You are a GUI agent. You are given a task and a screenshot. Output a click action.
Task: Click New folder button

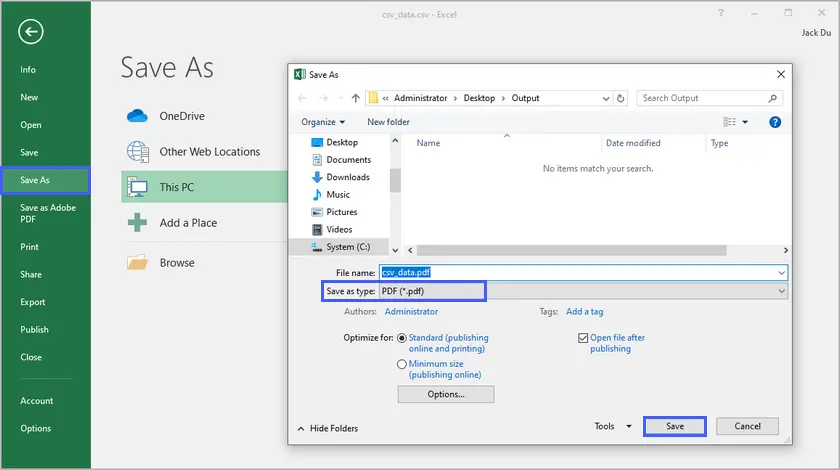388,122
